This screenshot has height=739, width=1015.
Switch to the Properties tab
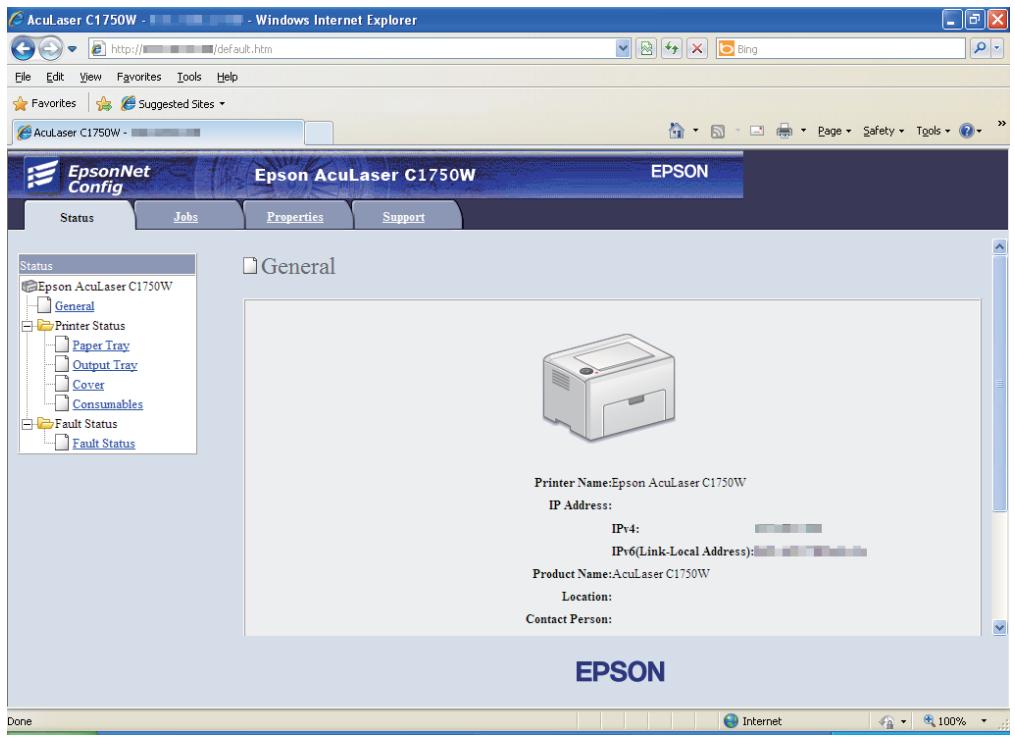[x=295, y=217]
